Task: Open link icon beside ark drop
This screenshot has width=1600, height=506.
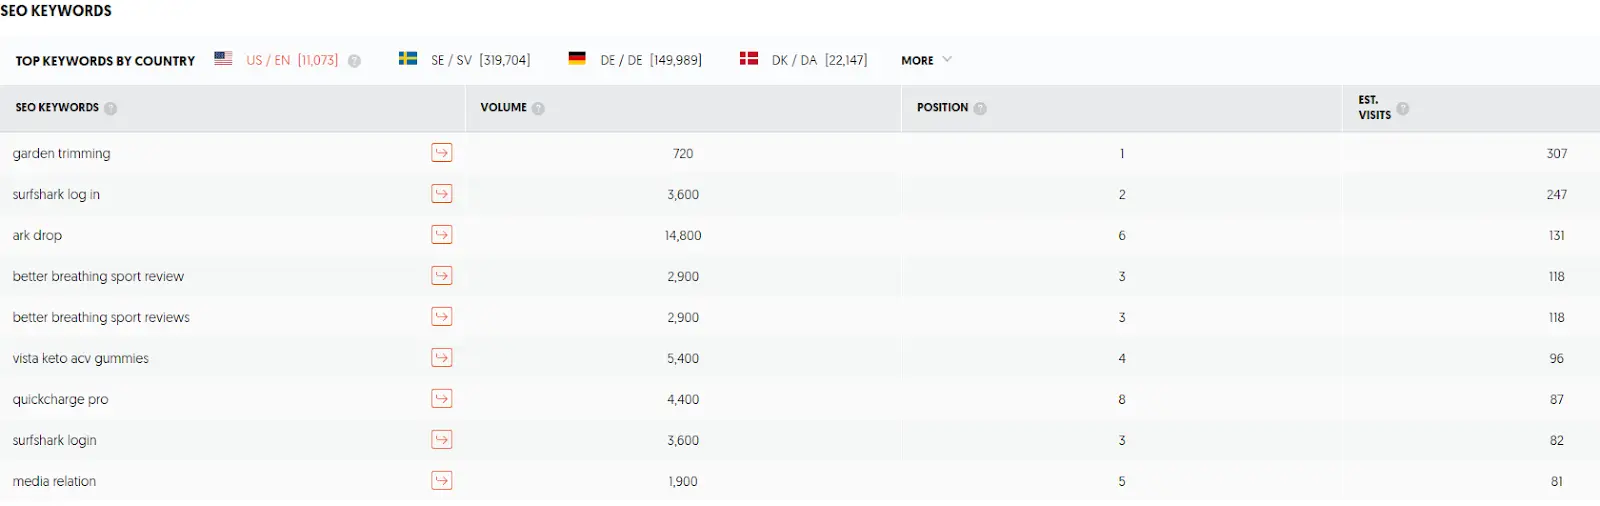Action: (x=441, y=235)
